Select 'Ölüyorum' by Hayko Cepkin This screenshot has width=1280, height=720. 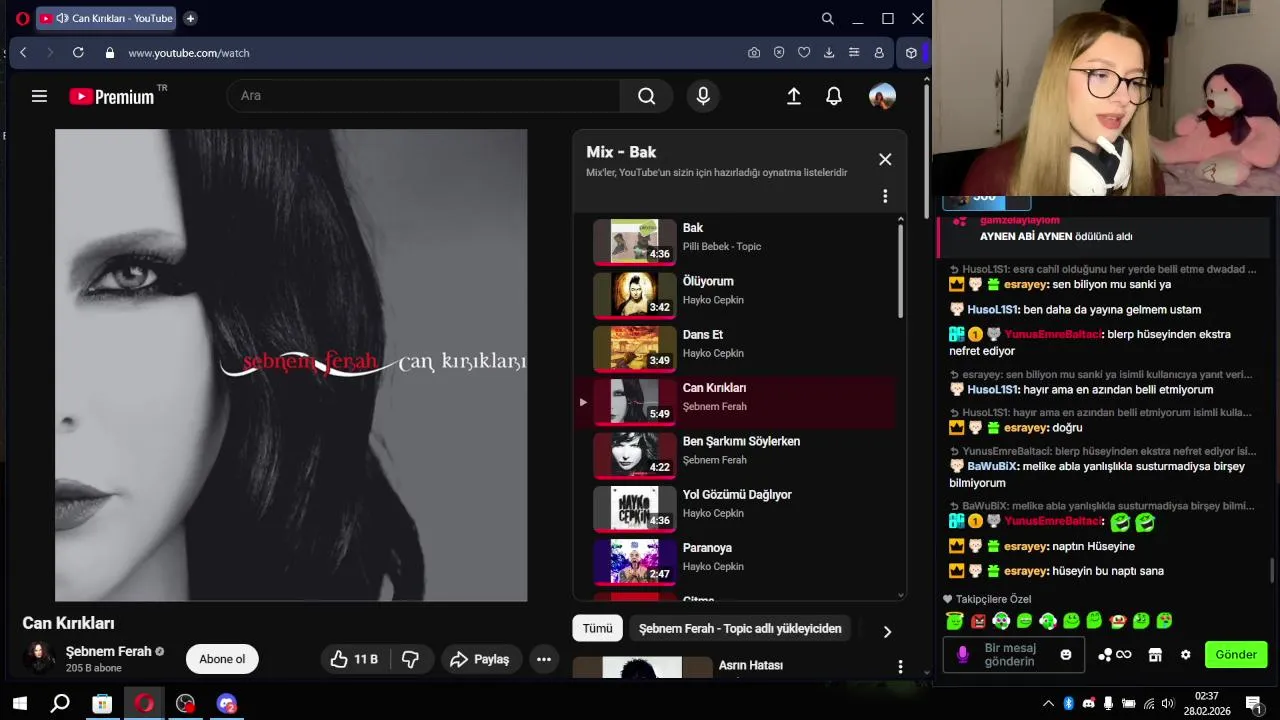coord(735,294)
